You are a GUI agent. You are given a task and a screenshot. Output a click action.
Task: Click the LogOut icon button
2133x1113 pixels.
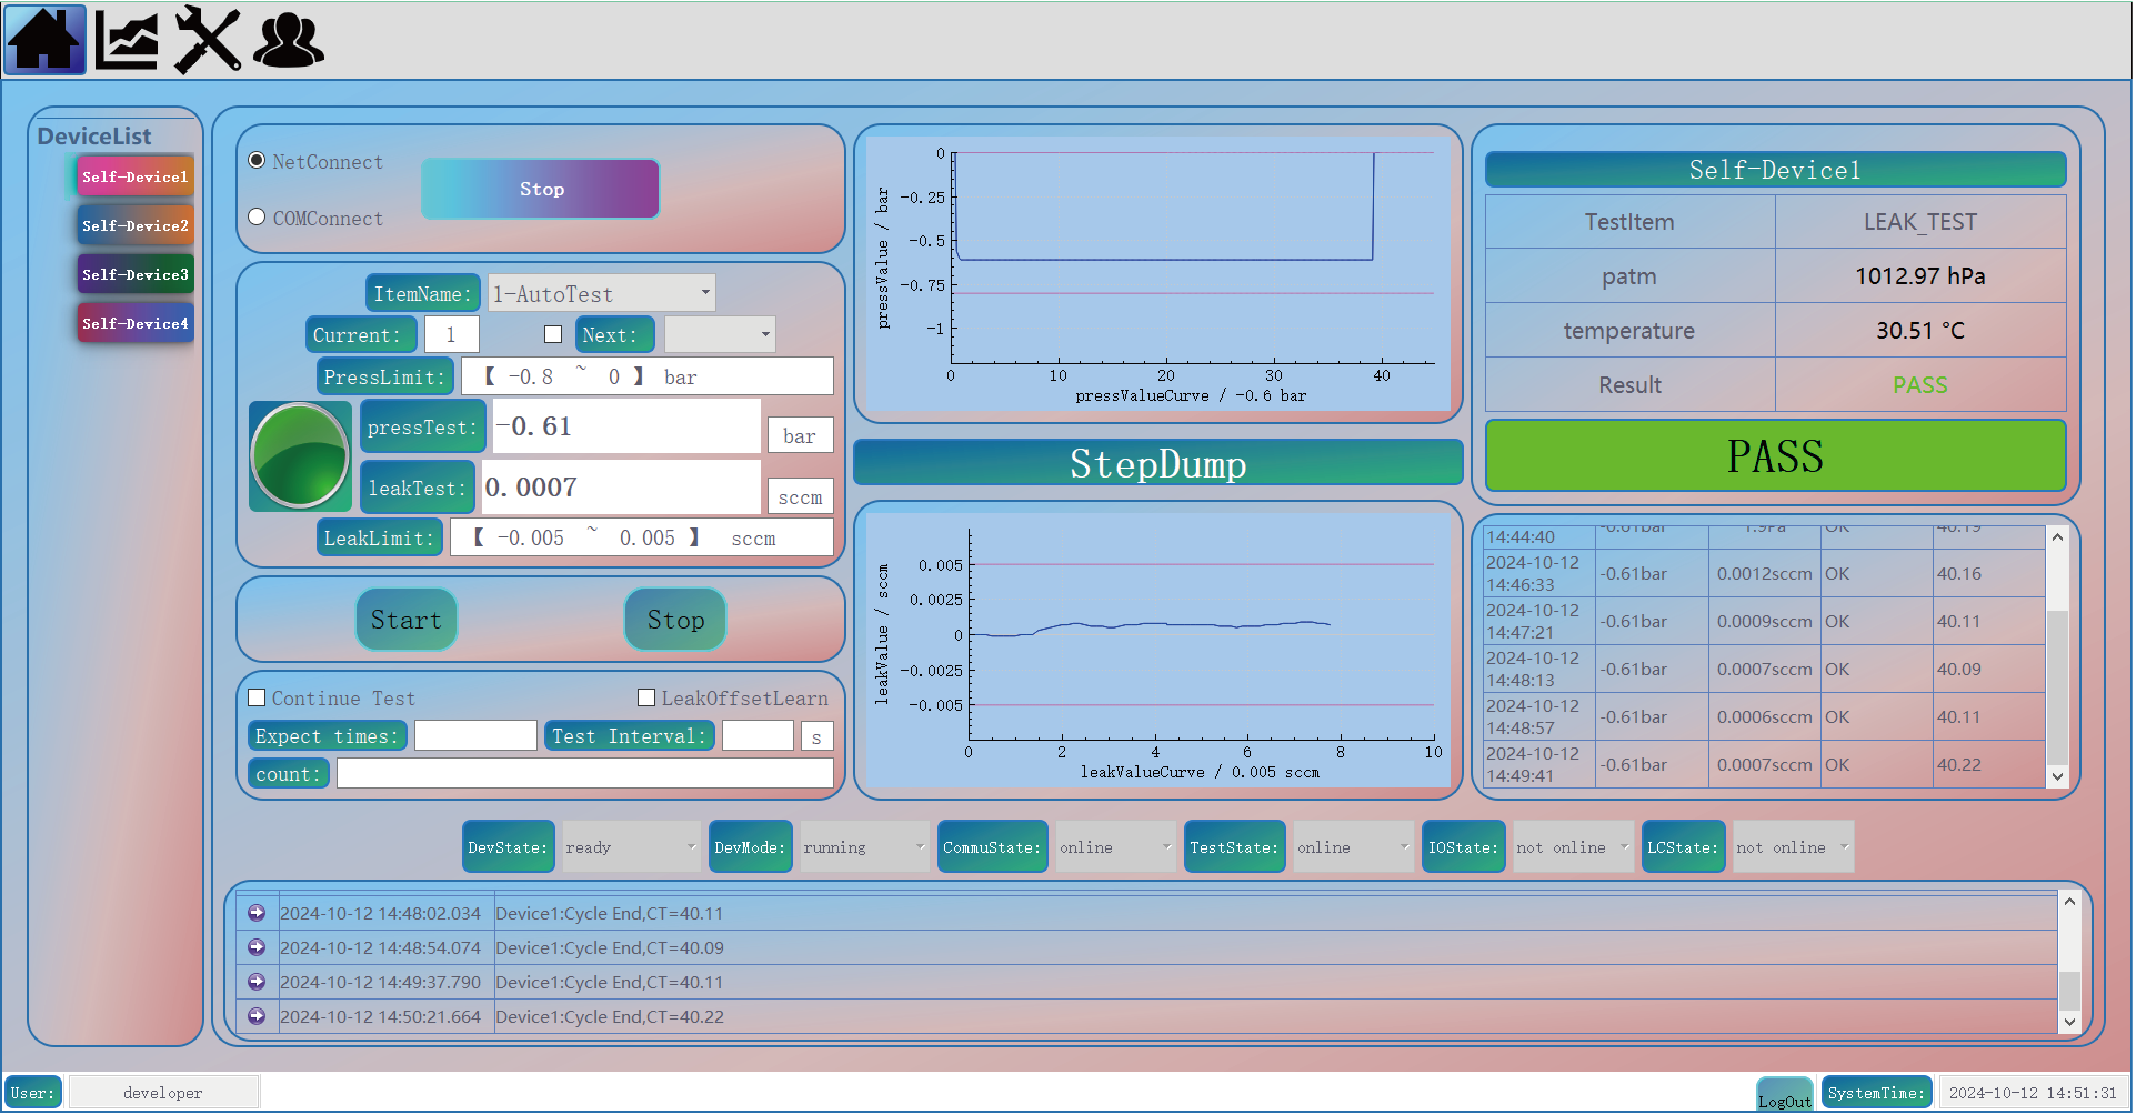(1784, 1093)
